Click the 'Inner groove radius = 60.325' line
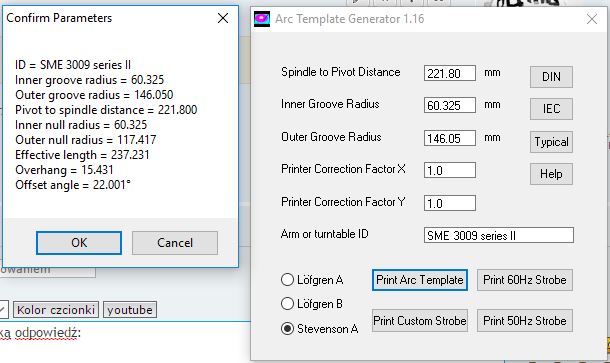The height and width of the screenshot is (363, 610). click(x=89, y=80)
